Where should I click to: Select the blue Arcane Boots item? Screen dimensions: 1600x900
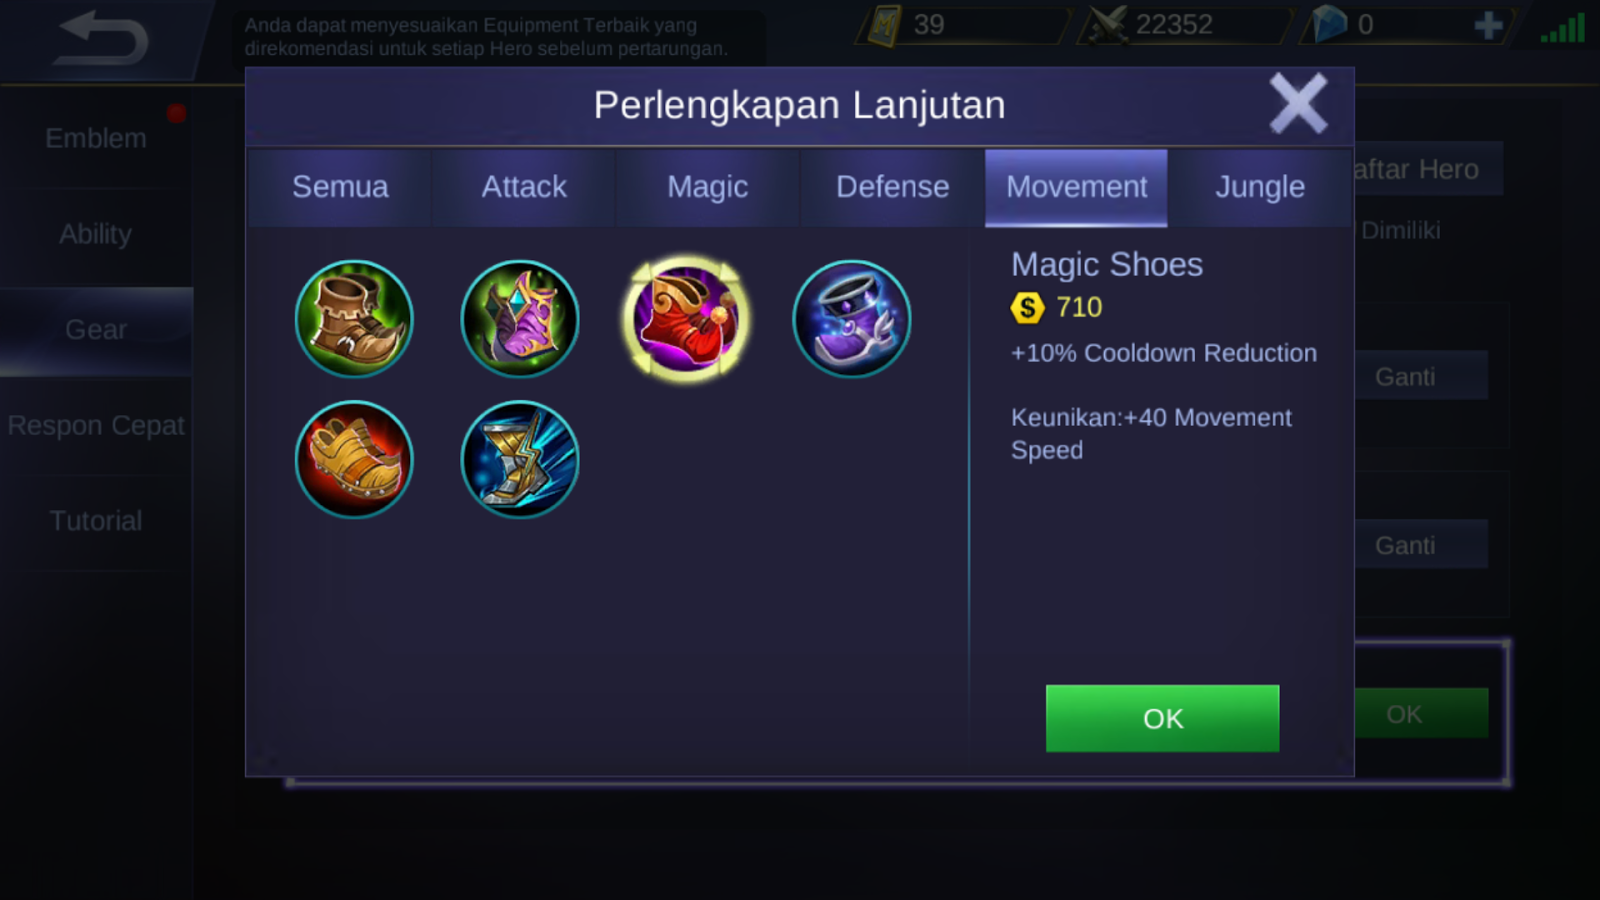852,319
